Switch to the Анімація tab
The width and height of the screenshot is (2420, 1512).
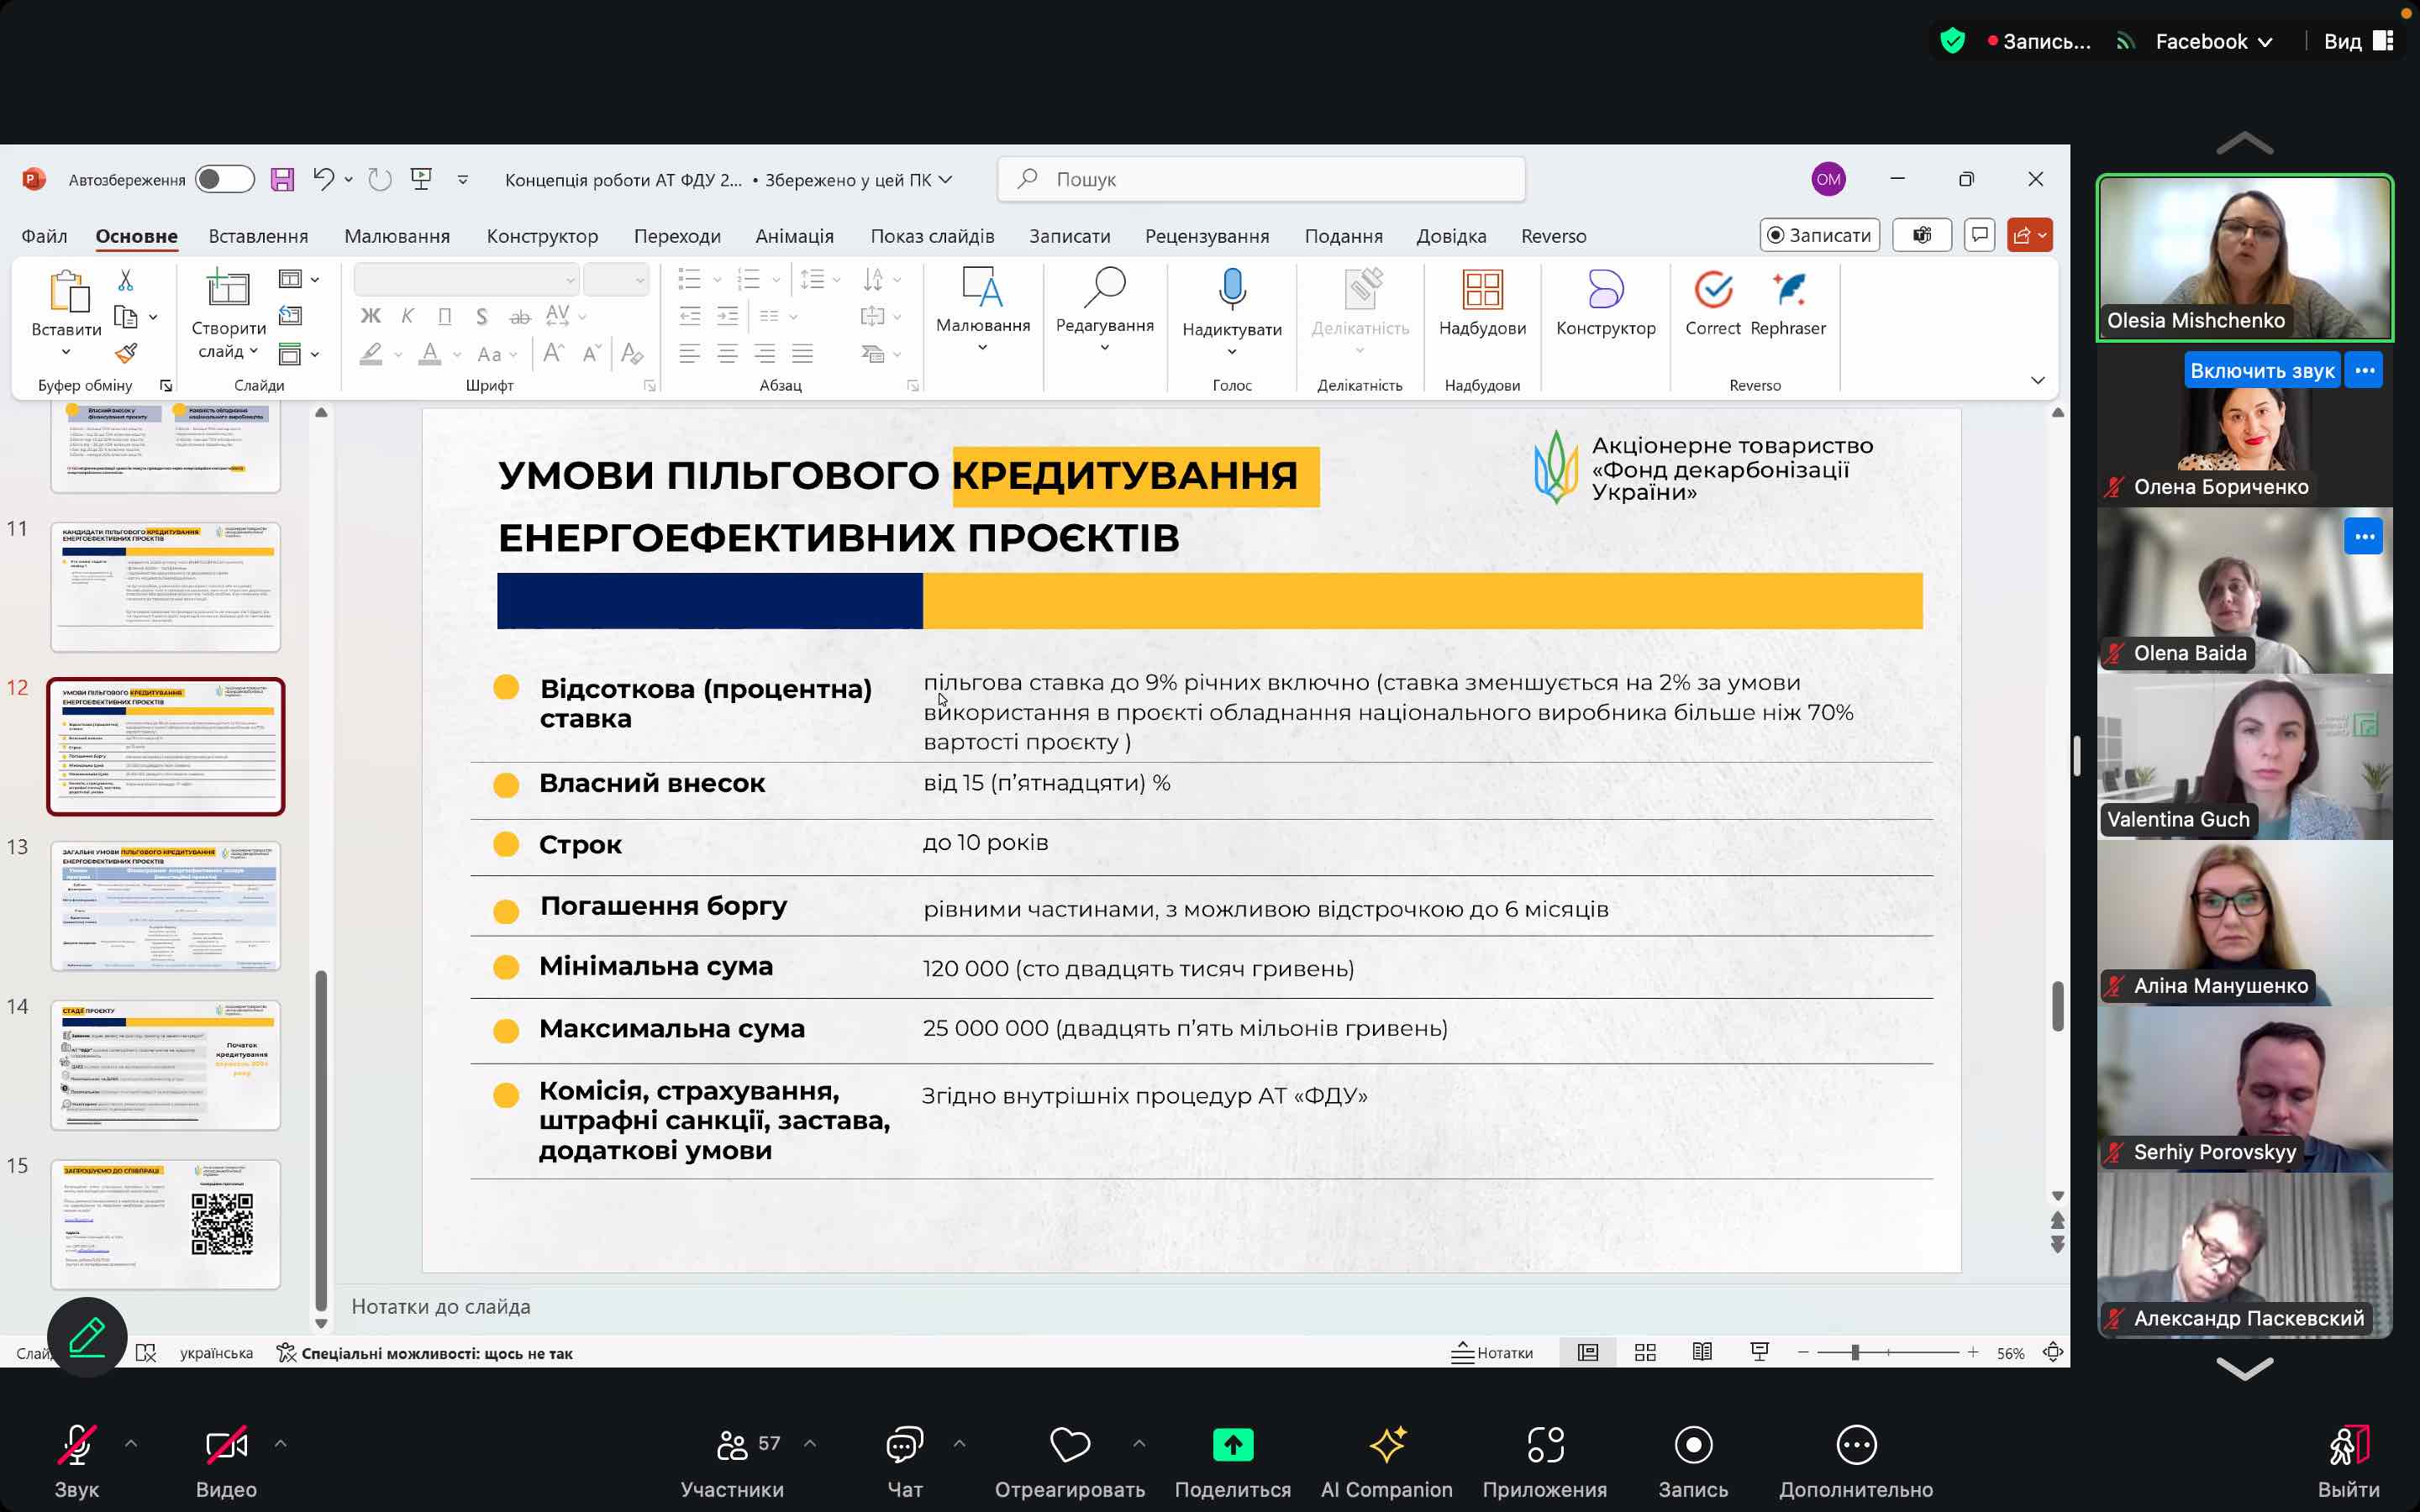pos(794,236)
